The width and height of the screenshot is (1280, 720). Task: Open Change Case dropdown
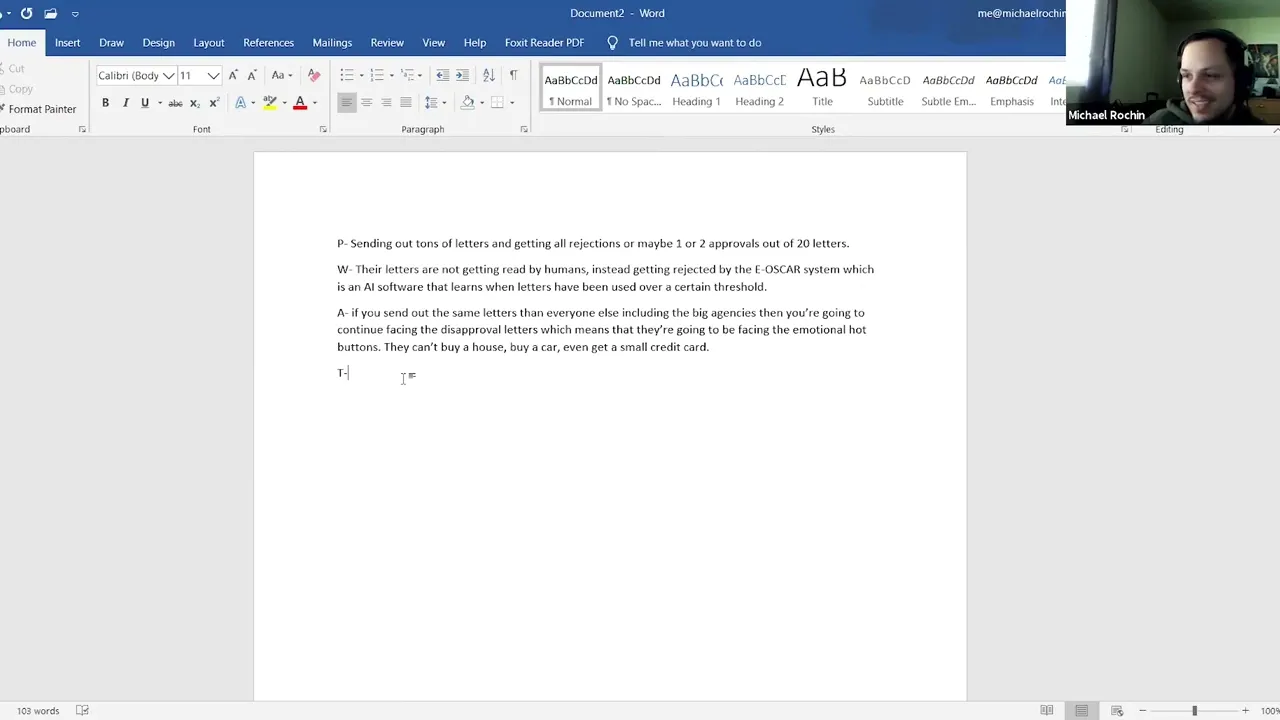[282, 75]
